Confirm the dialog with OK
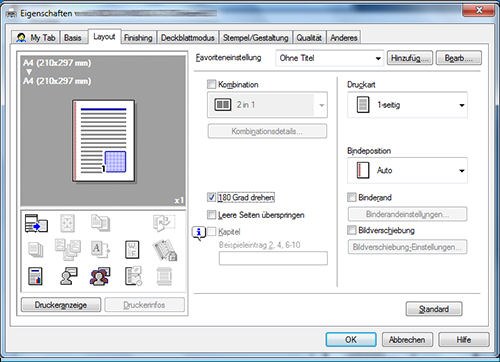This screenshot has width=500, height=362. [351, 340]
